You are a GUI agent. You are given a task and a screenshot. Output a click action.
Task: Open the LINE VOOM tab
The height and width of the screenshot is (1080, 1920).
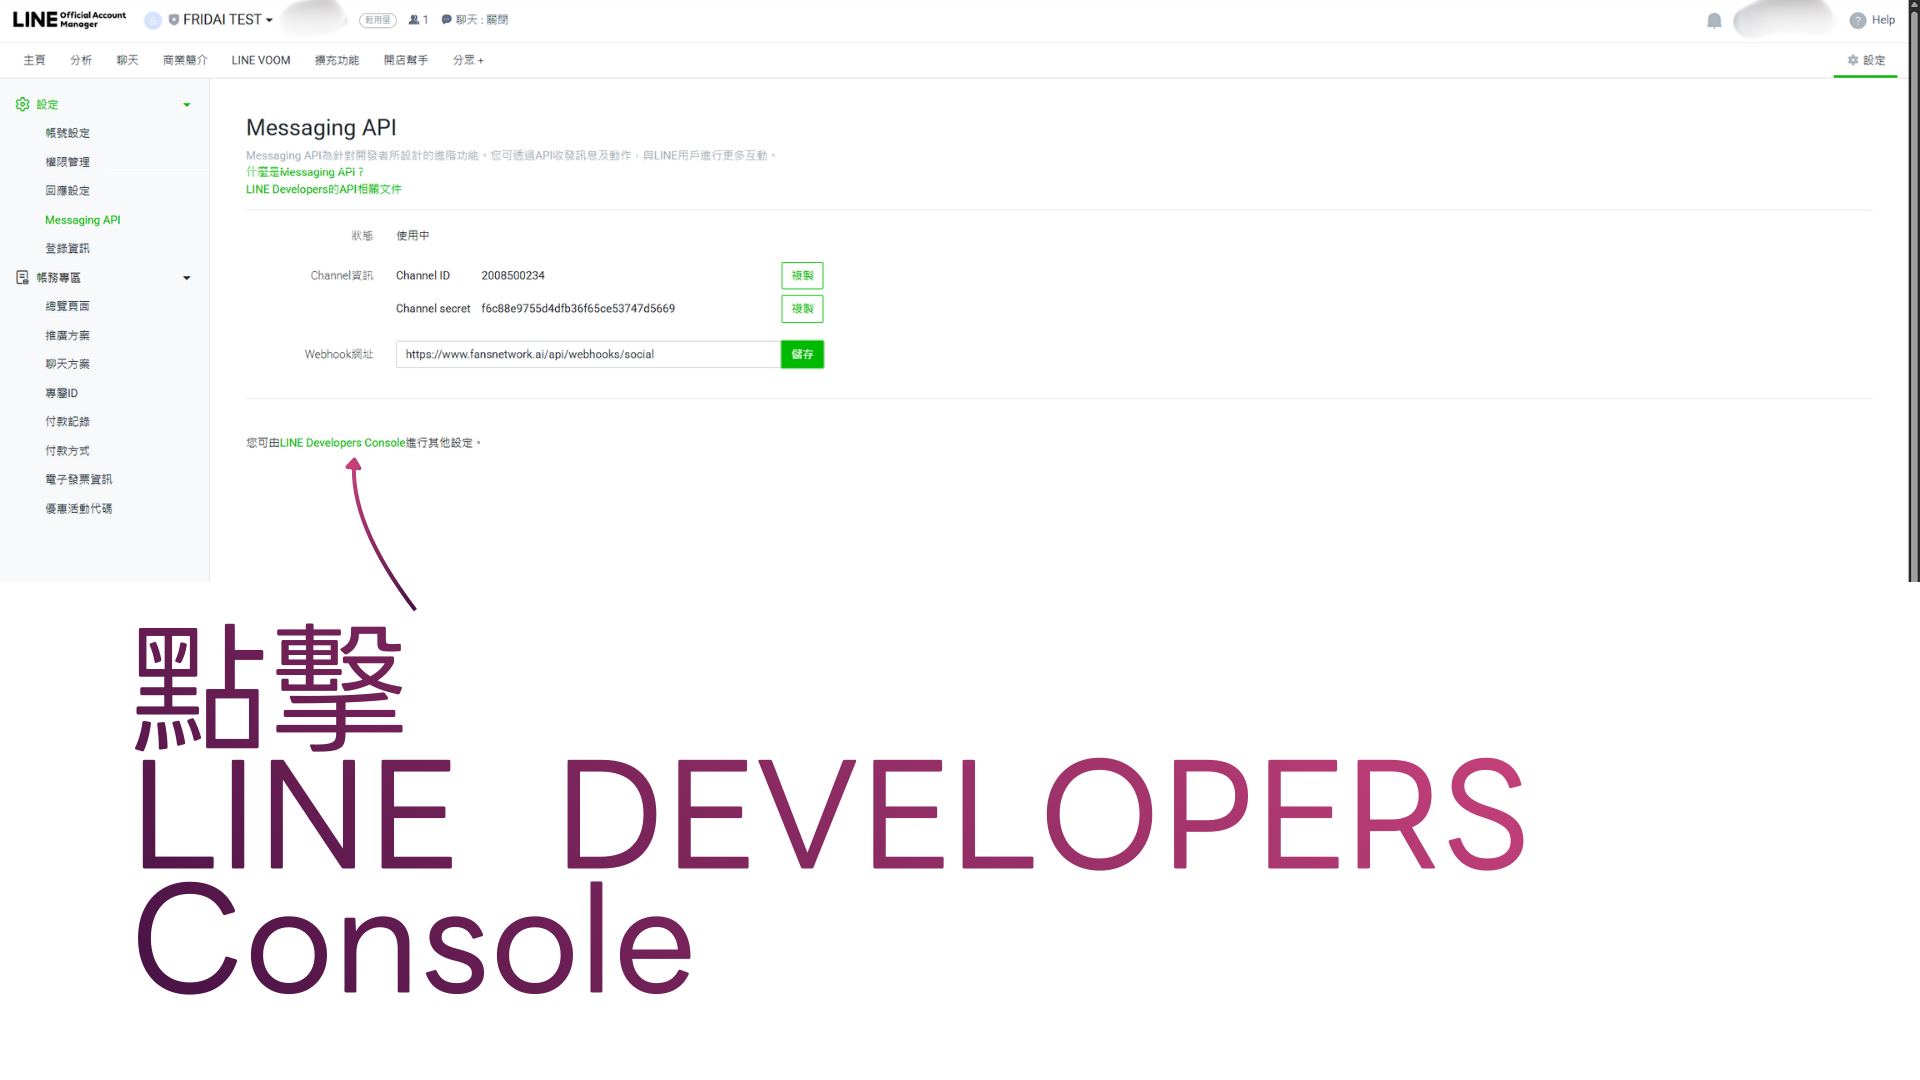click(x=260, y=60)
